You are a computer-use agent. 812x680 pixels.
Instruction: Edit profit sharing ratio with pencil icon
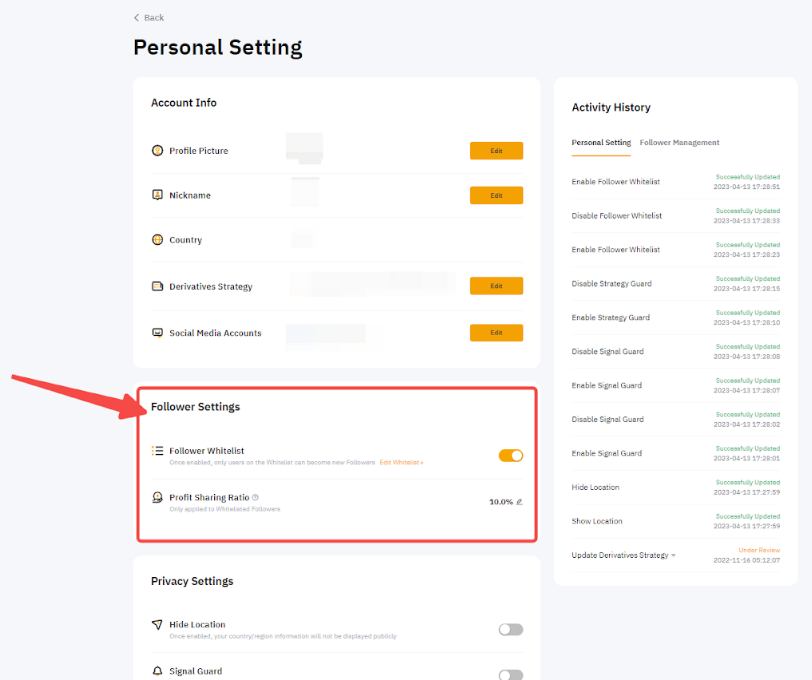click(x=519, y=502)
